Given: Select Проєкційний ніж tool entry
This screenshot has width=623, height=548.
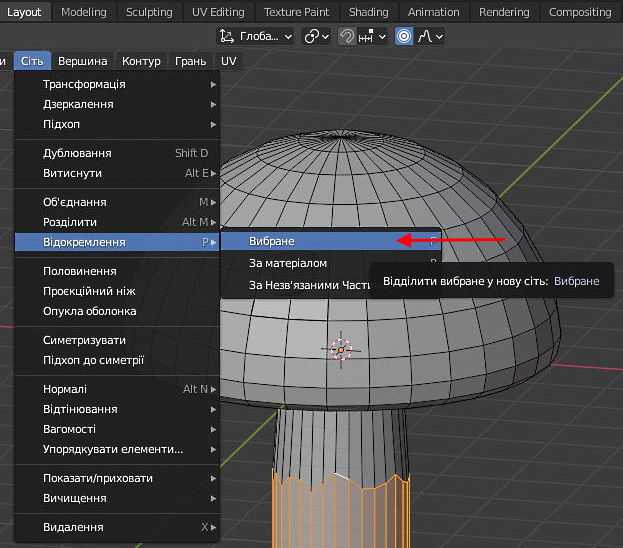Looking at the screenshot, I should click(117, 291).
